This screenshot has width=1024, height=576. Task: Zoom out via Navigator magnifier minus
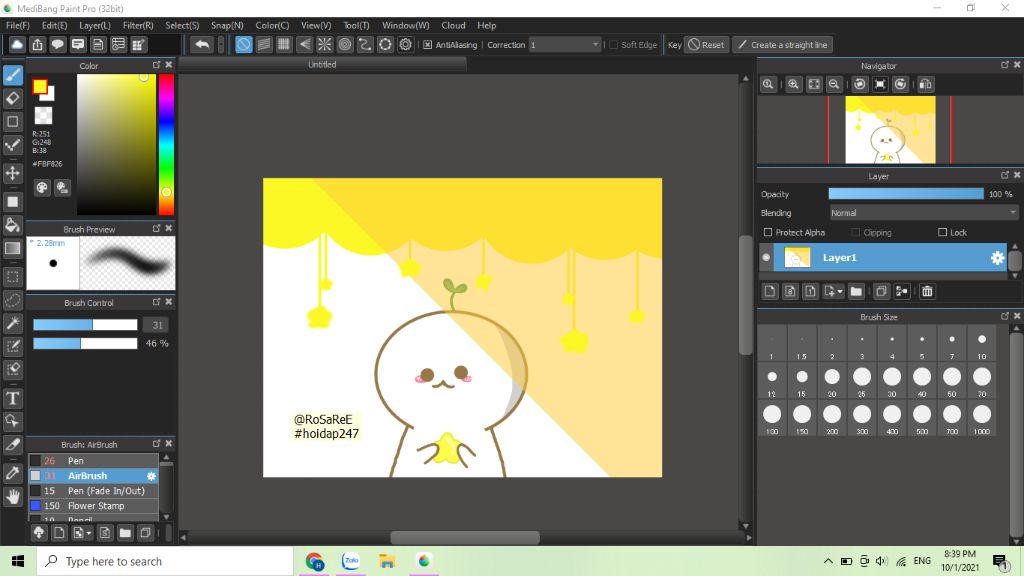[x=834, y=84]
